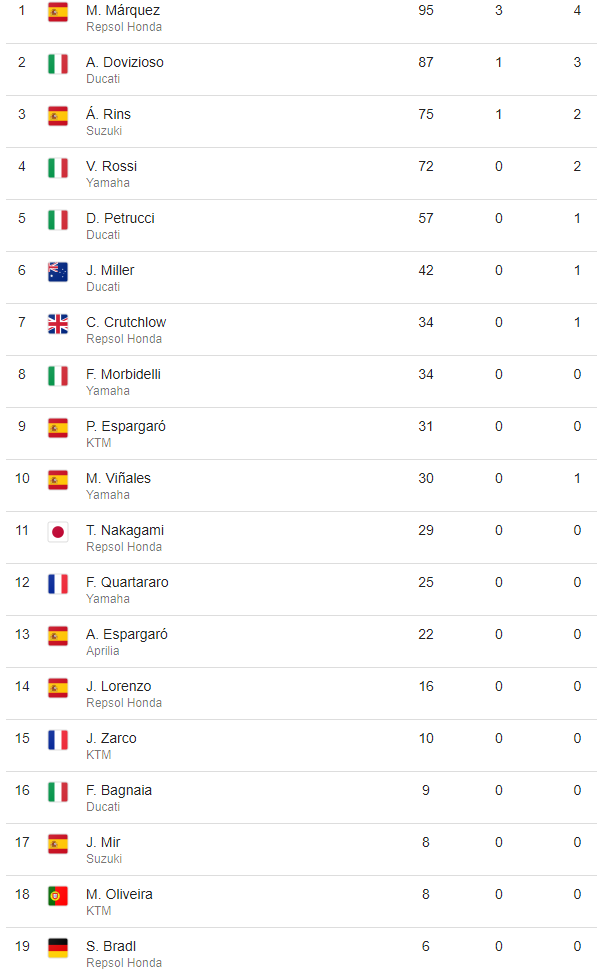Select D. Petrucci in the standings
This screenshot has height=973, width=597.
[x=120, y=218]
